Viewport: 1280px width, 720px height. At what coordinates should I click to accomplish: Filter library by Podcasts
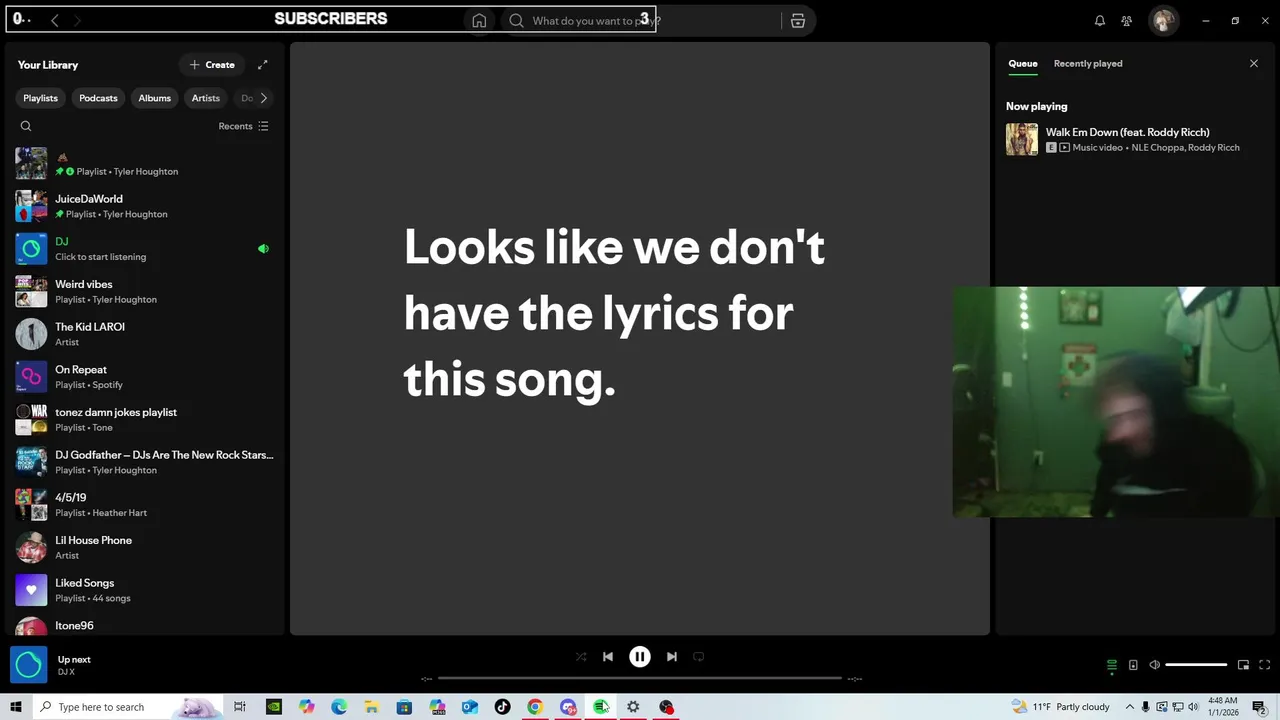98,98
